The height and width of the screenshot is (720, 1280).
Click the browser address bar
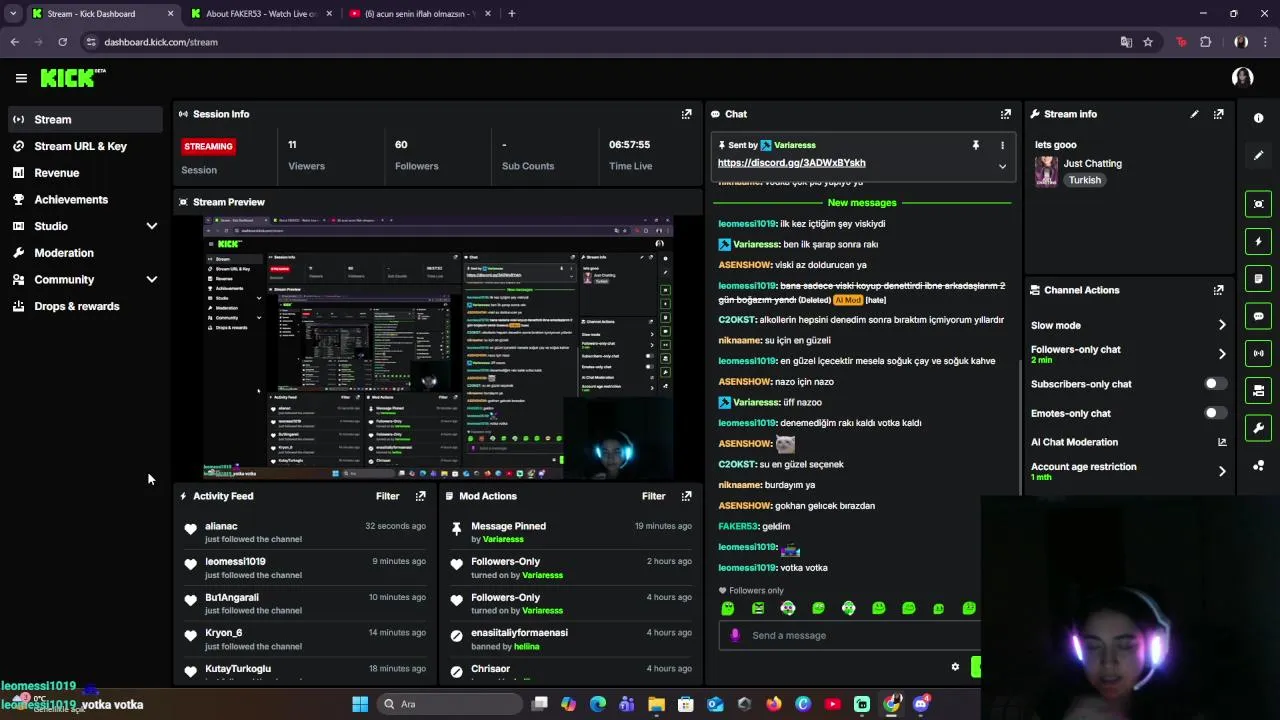[600, 42]
